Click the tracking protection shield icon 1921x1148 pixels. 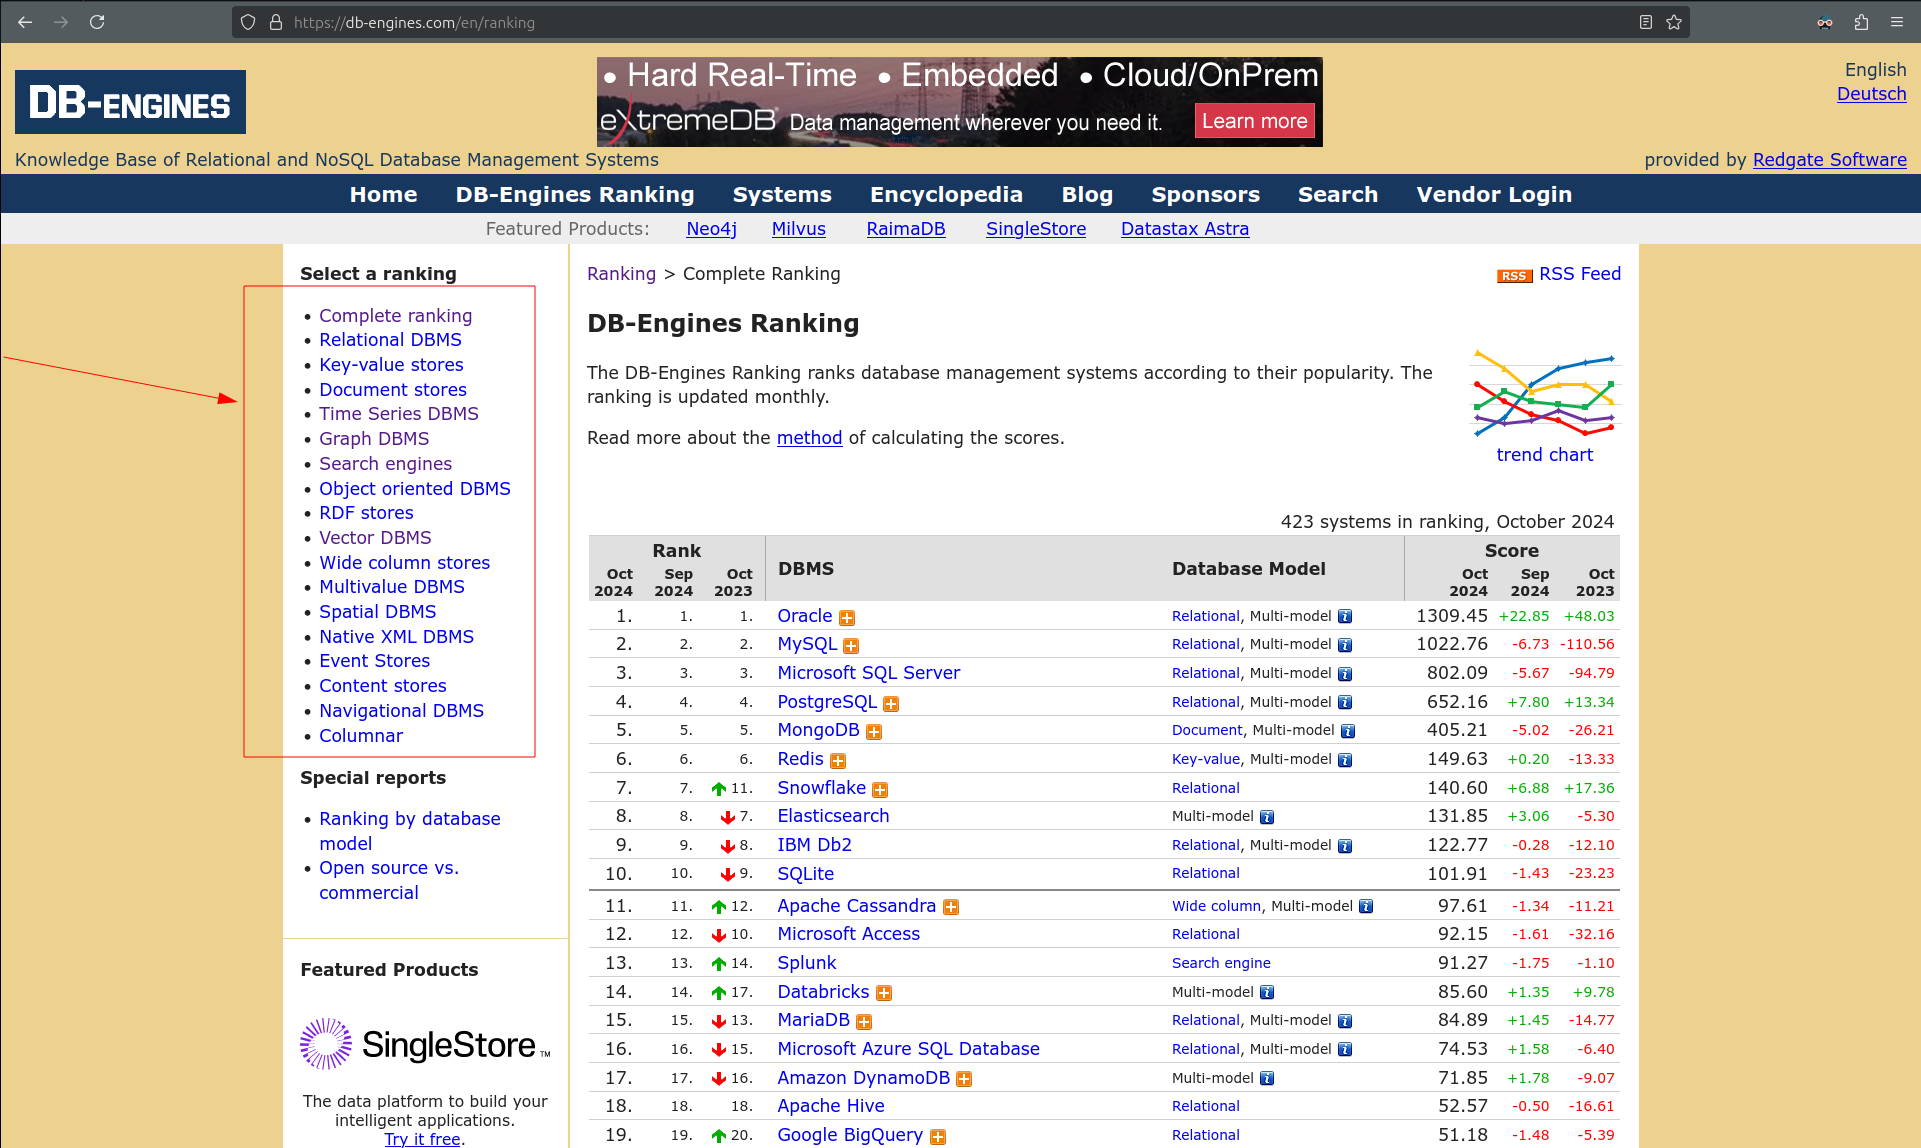pos(248,22)
